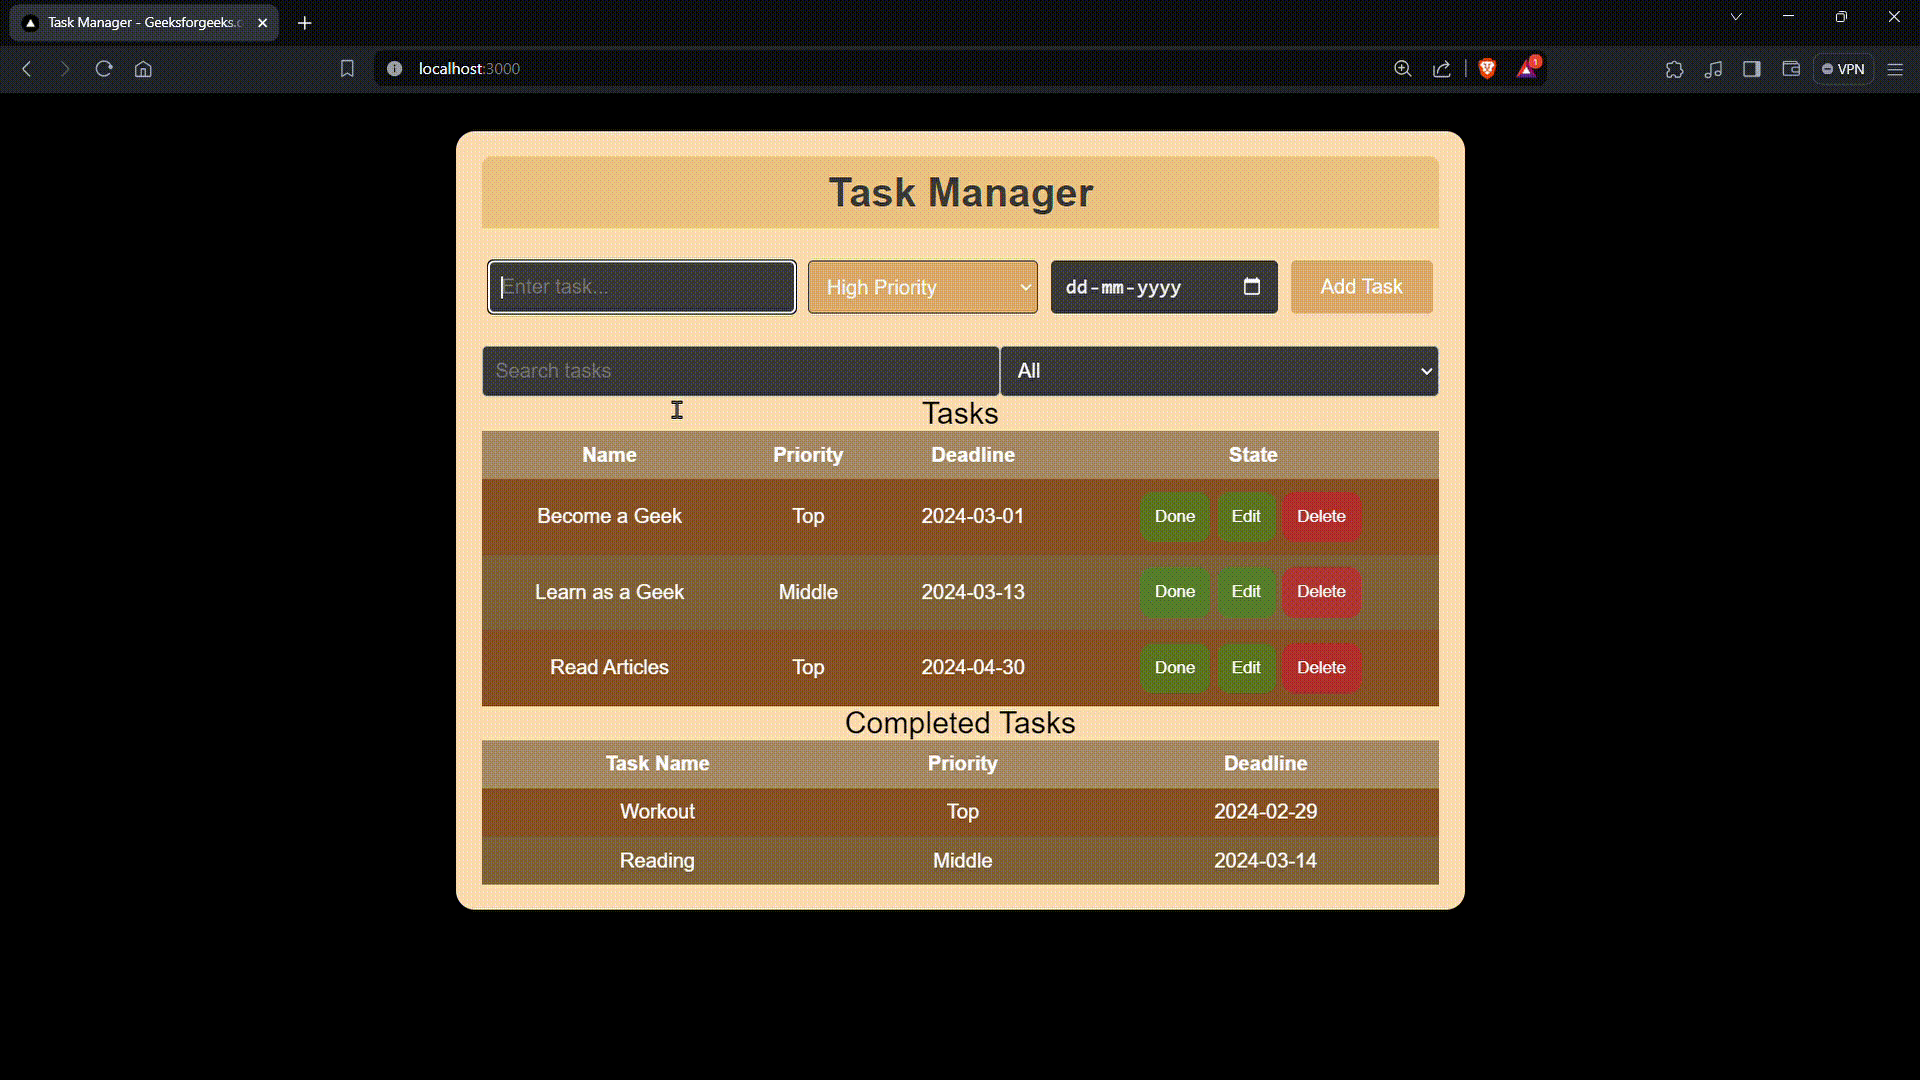Open the browser hamburger menu

coord(1895,69)
